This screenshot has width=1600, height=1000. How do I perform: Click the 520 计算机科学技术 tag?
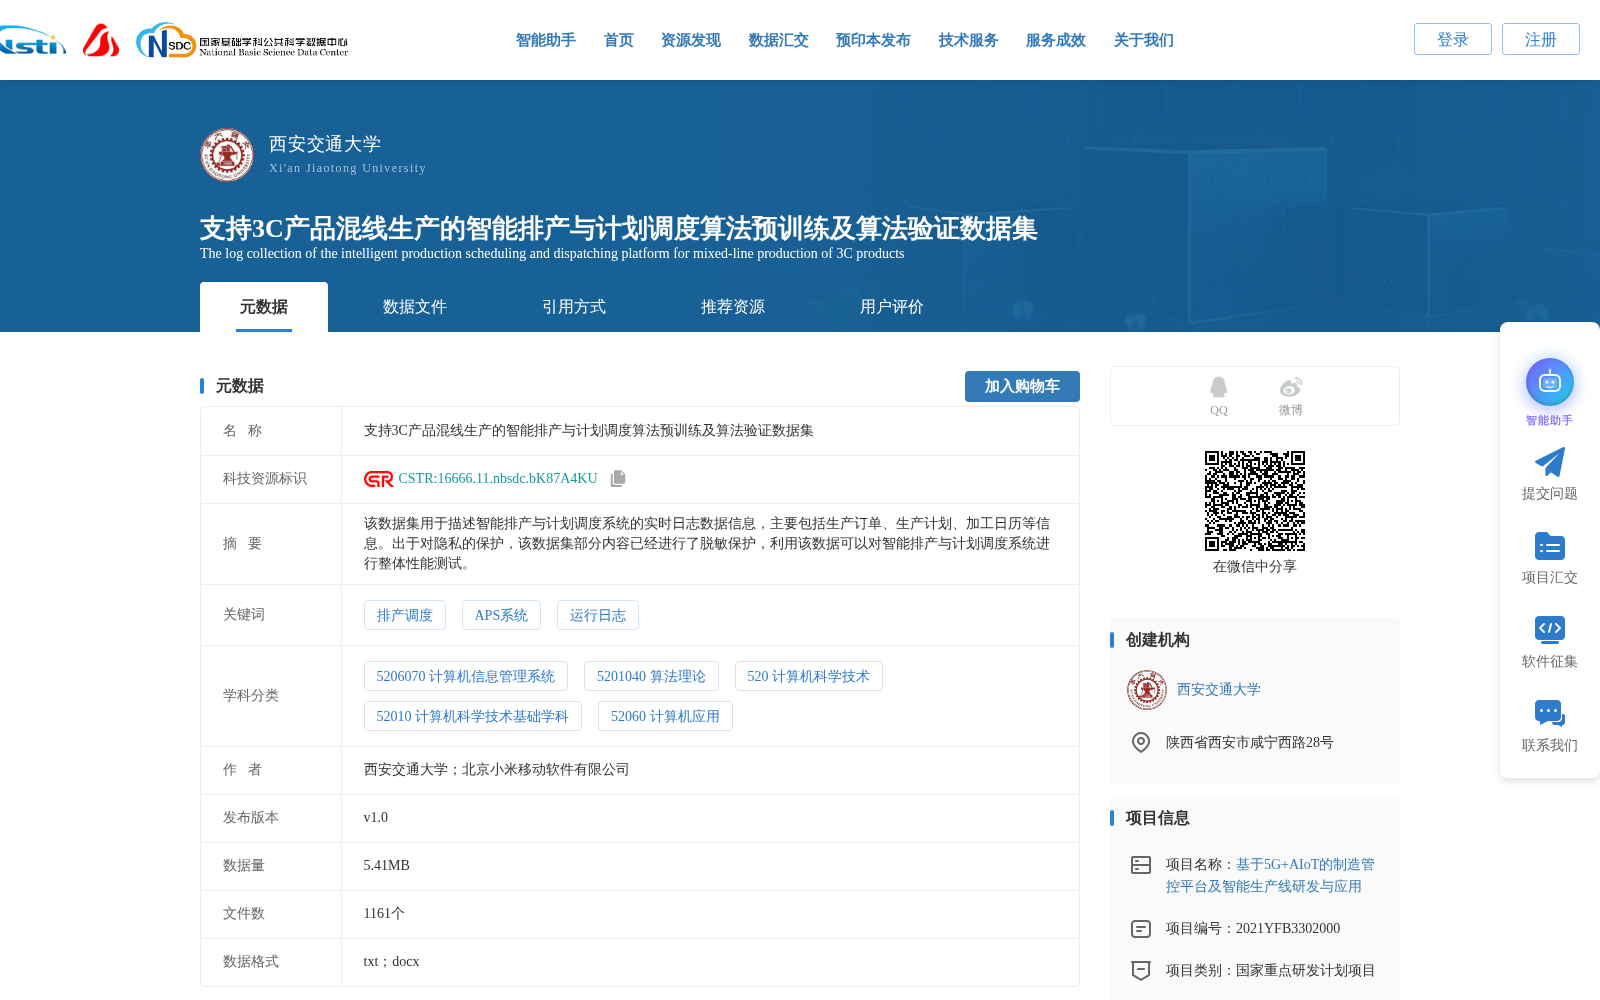(x=809, y=676)
